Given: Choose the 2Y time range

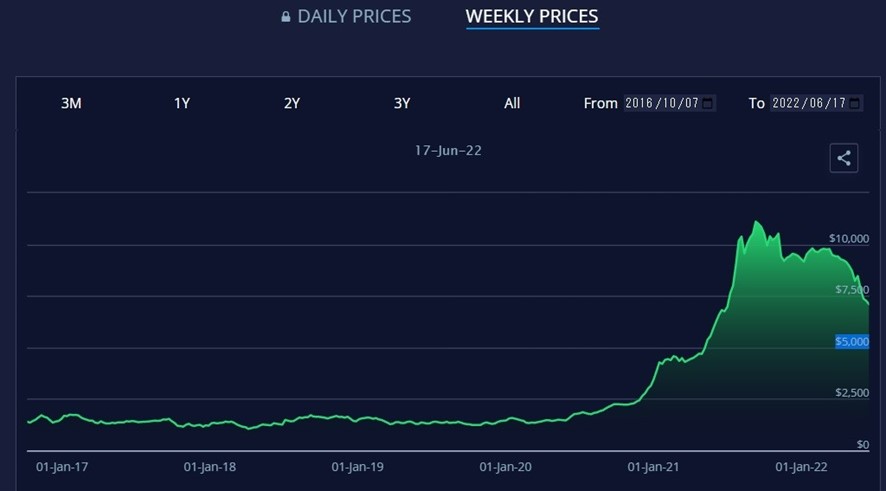Looking at the screenshot, I should 292,103.
